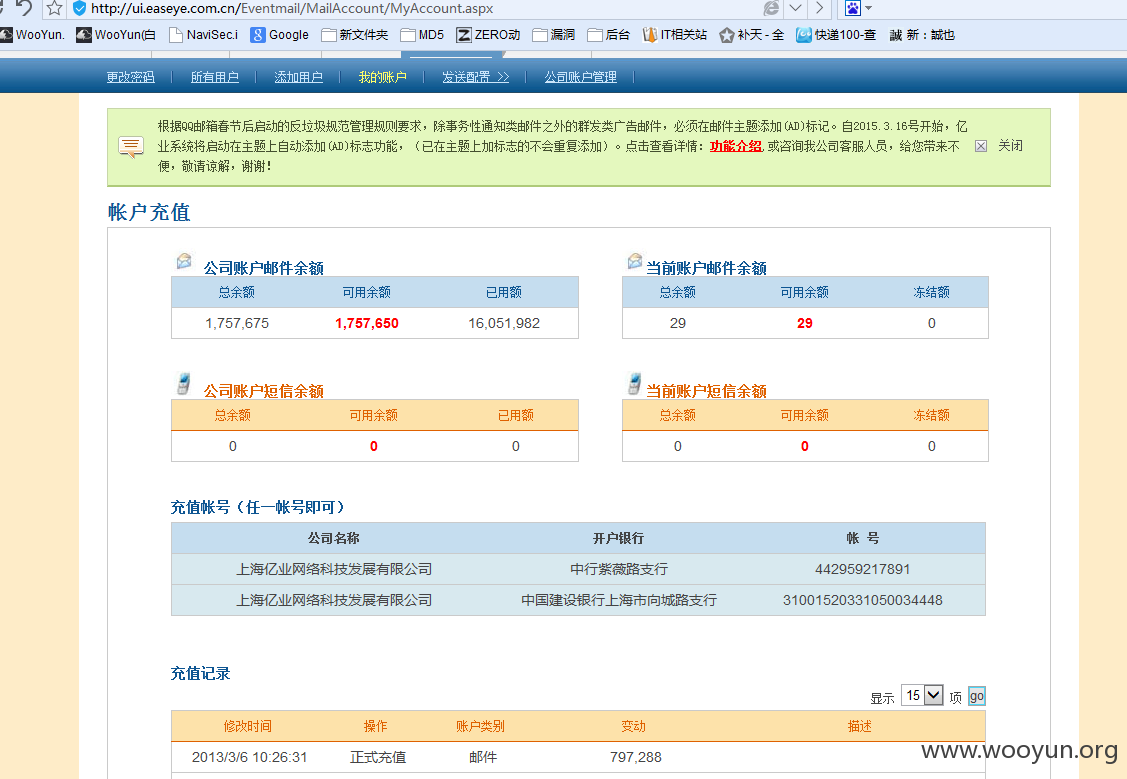Open the WooYun(白 bookmark
The image size is (1127, 779).
pyautogui.click(x=116, y=34)
